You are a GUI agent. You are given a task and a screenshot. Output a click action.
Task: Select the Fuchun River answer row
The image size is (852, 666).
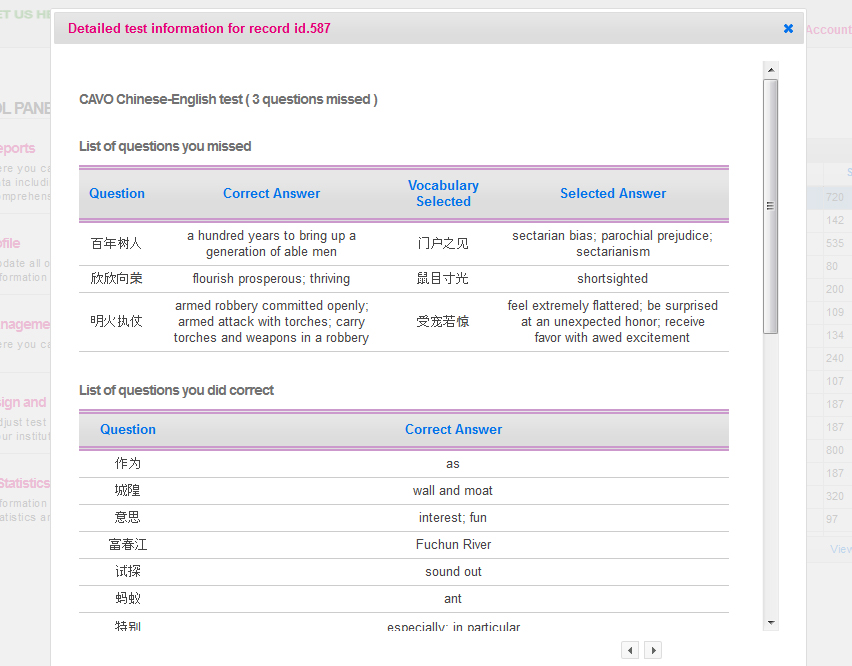tap(453, 545)
